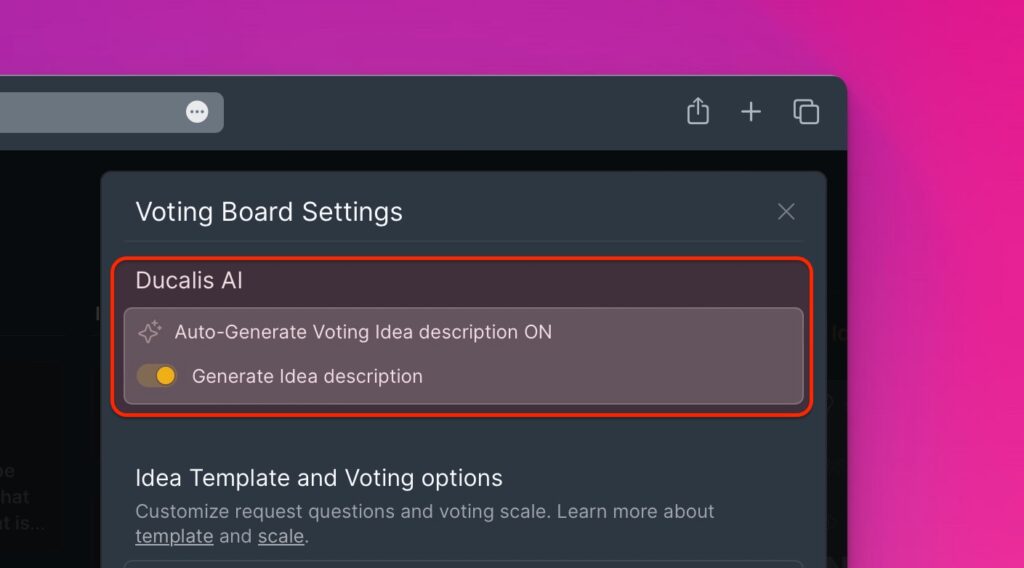Open the 'scale' help link
This screenshot has height=568, width=1024.
[x=281, y=536]
